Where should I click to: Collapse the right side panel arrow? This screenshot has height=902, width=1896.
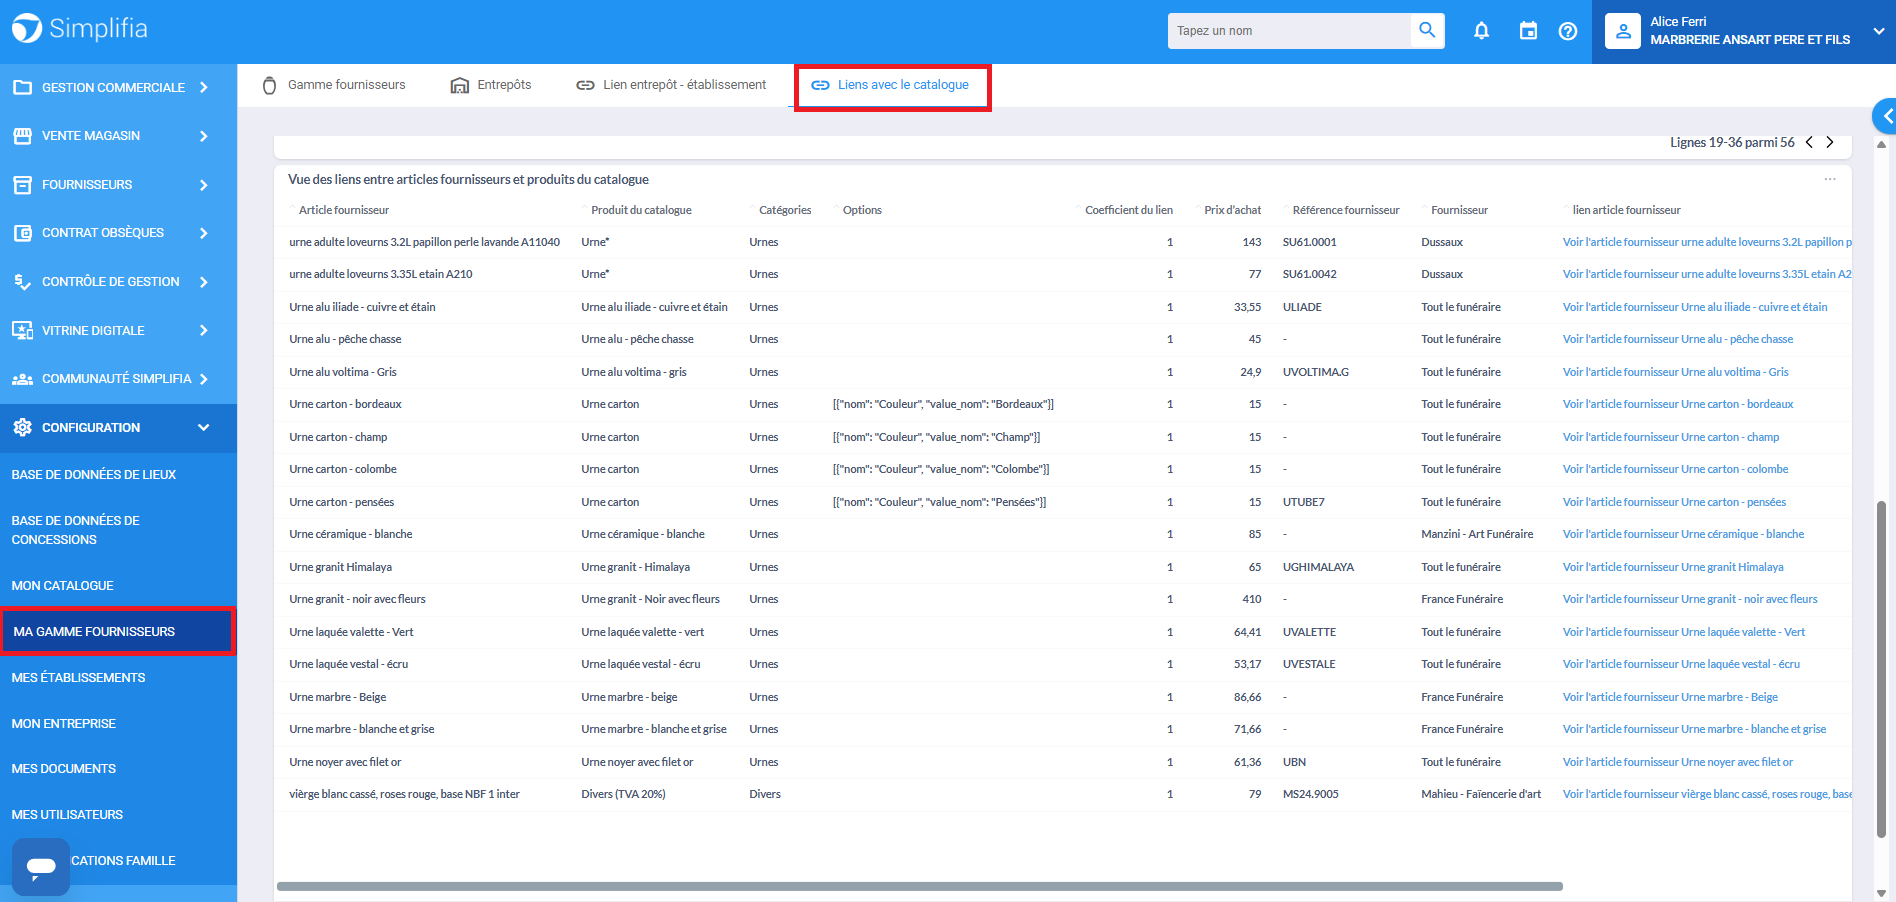1885,116
